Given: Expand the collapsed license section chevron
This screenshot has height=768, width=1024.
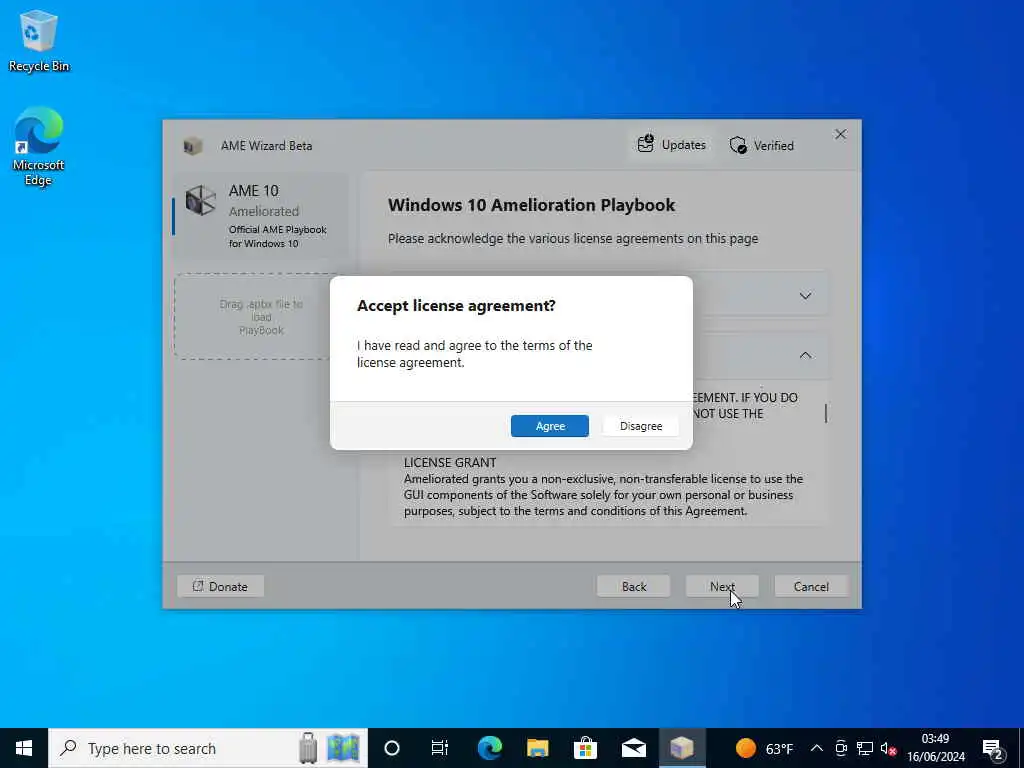Looking at the screenshot, I should (x=805, y=296).
